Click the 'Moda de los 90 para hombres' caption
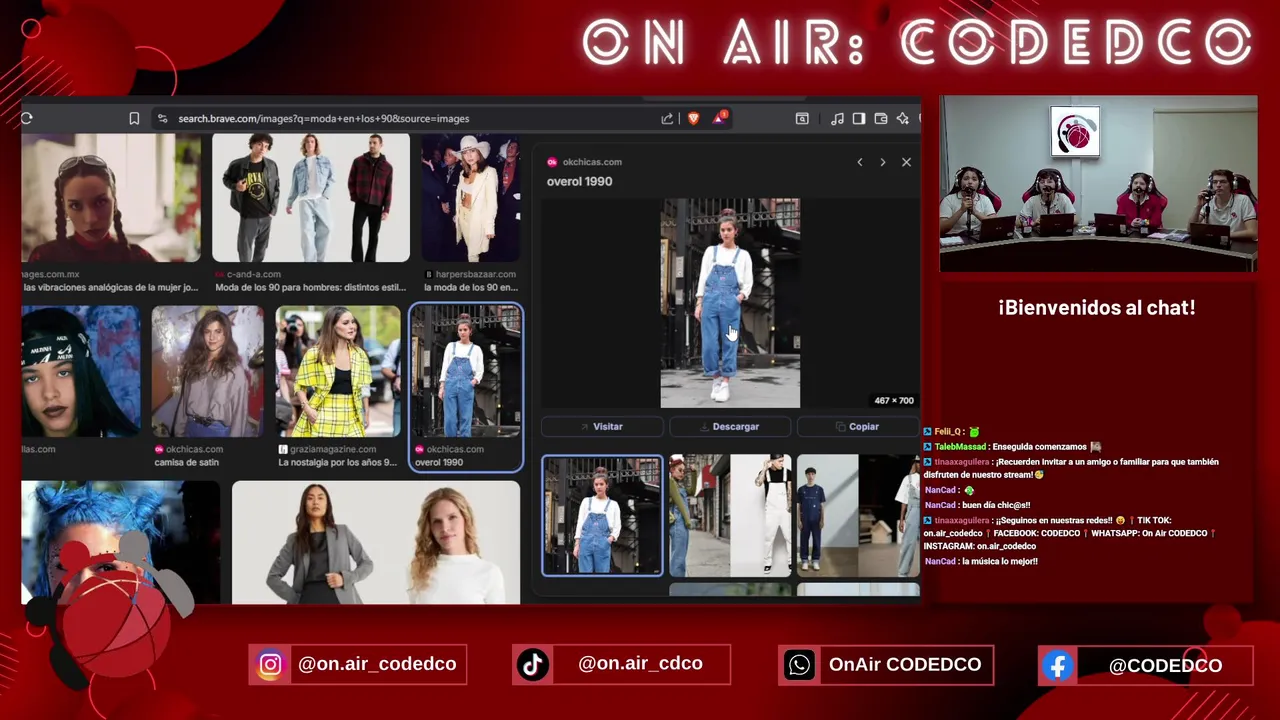The width and height of the screenshot is (1280, 720). 310,288
